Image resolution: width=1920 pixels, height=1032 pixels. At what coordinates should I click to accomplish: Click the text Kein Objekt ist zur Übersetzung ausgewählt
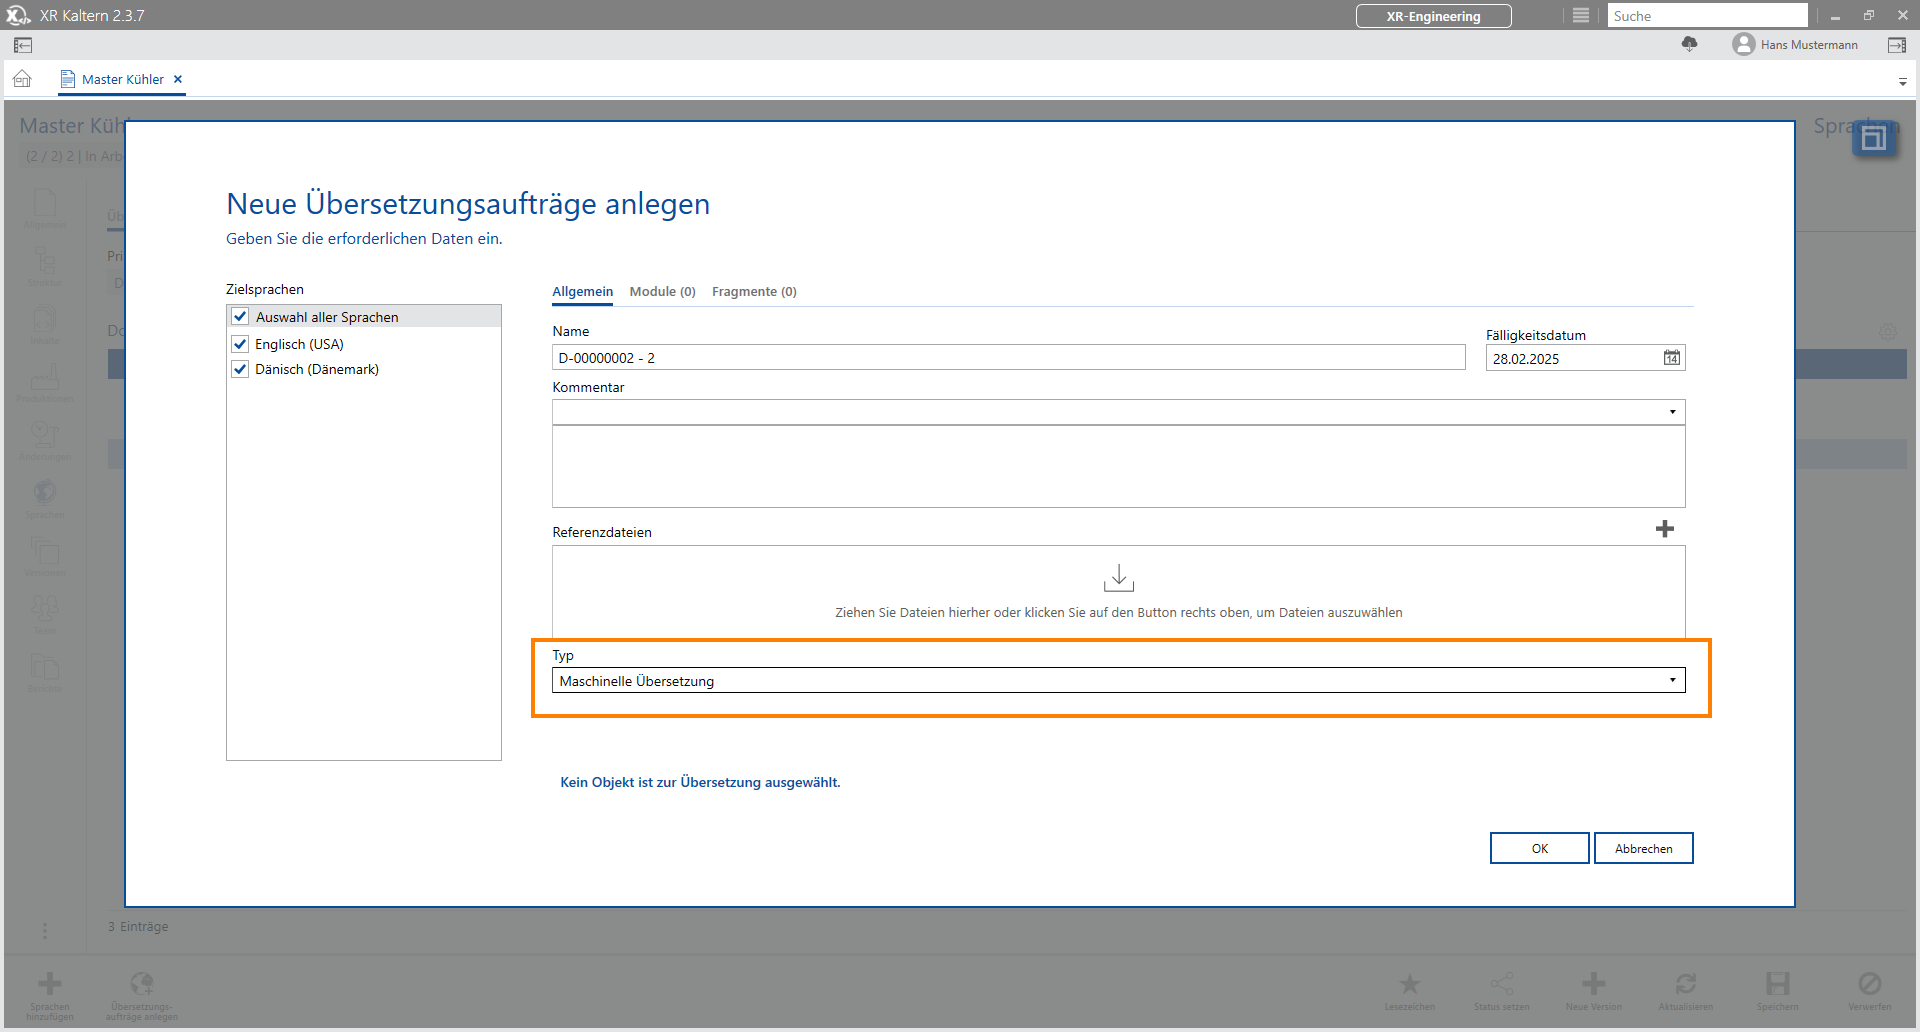coord(700,782)
